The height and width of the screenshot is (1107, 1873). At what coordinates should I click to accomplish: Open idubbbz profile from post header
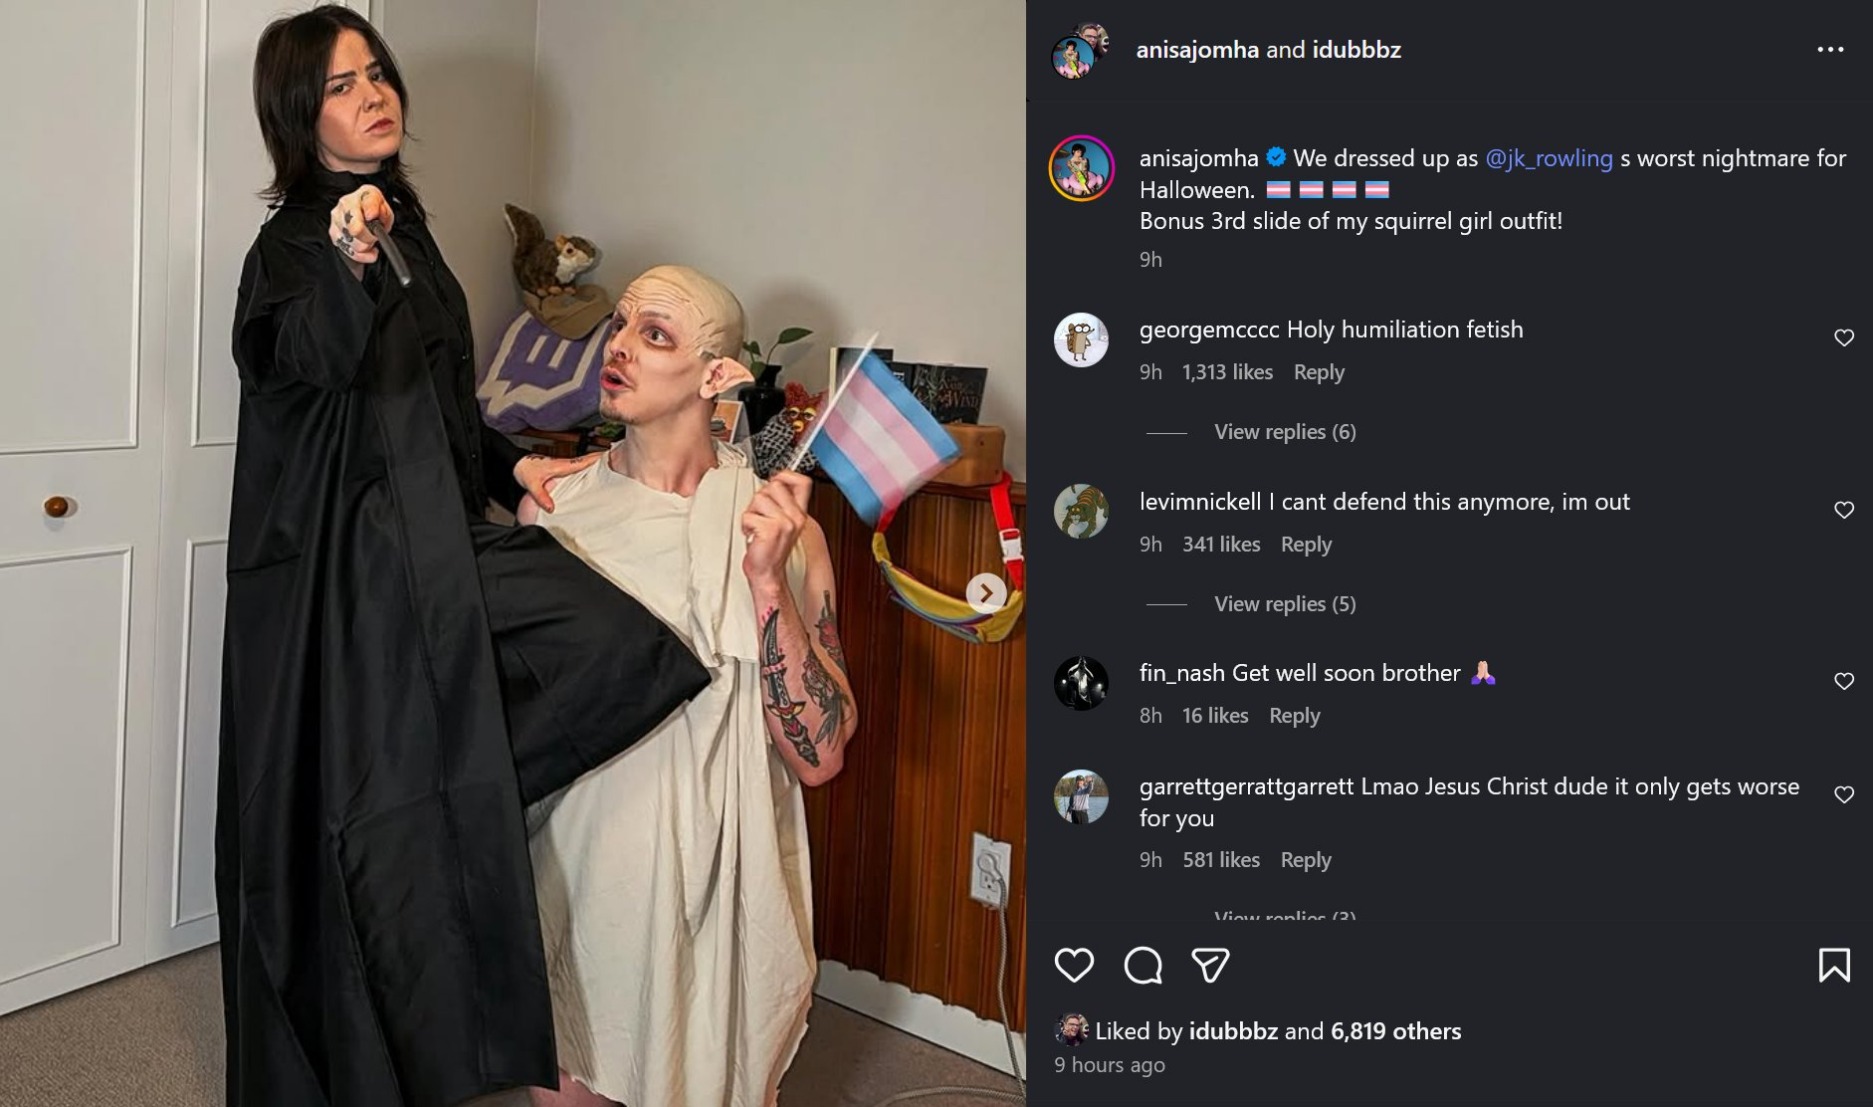tap(1356, 49)
